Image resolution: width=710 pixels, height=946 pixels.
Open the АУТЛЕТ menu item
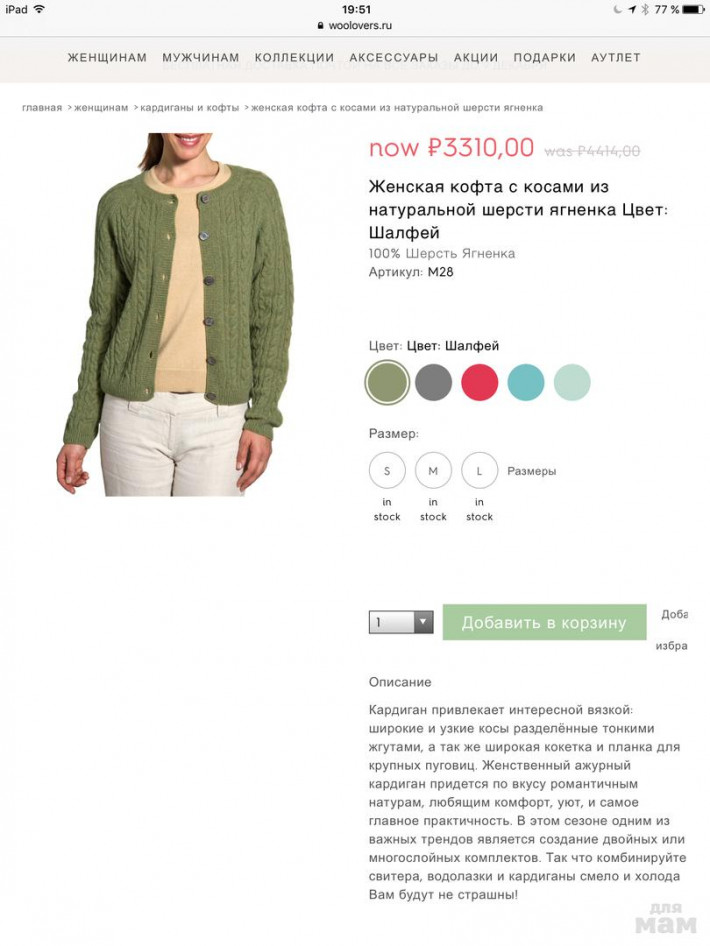coord(615,57)
